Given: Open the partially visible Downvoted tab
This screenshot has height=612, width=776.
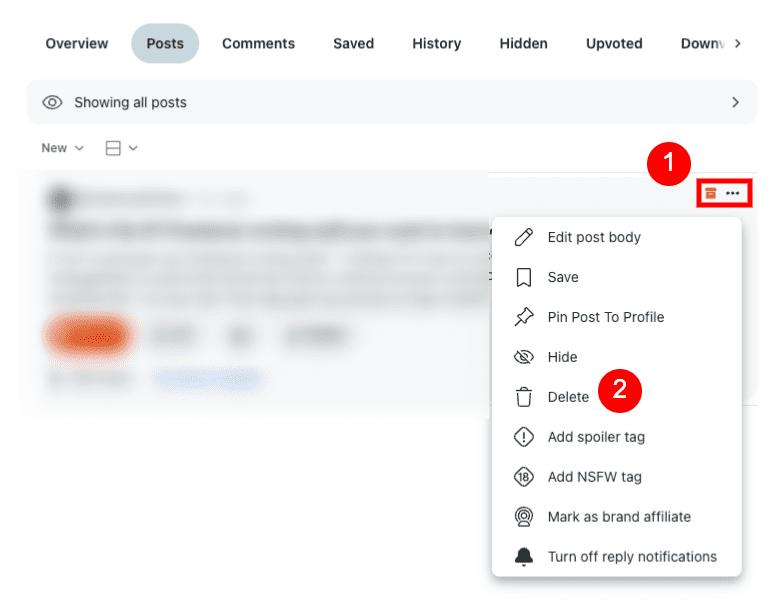Looking at the screenshot, I should coord(702,44).
